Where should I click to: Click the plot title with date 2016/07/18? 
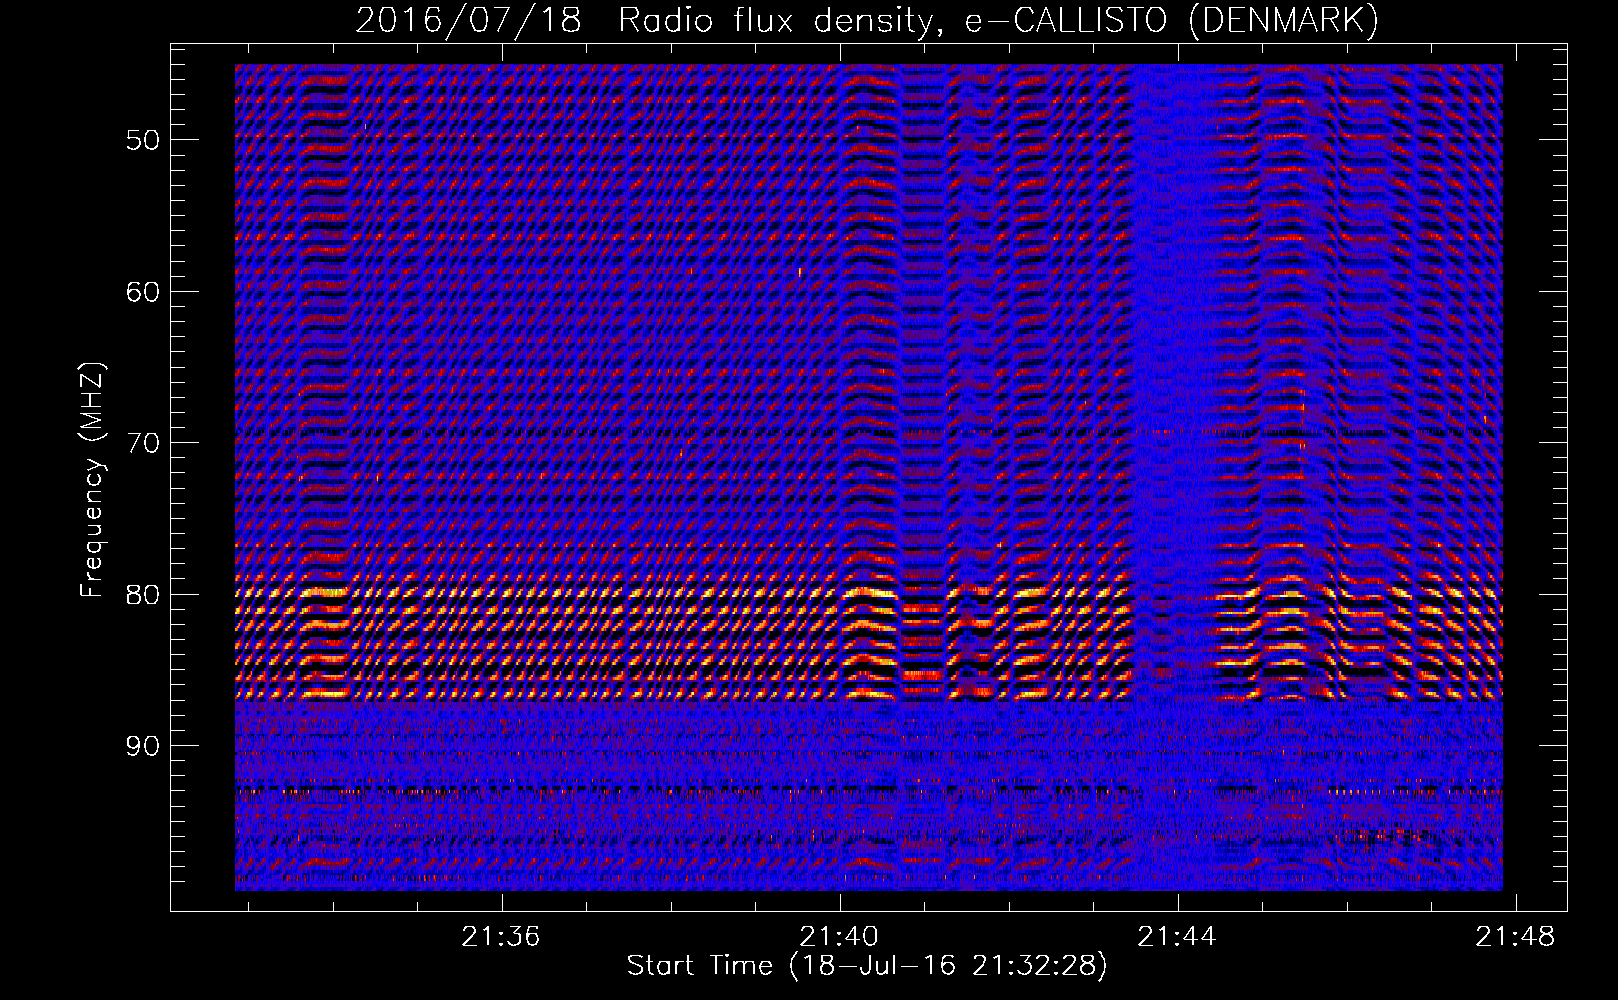coord(867,21)
